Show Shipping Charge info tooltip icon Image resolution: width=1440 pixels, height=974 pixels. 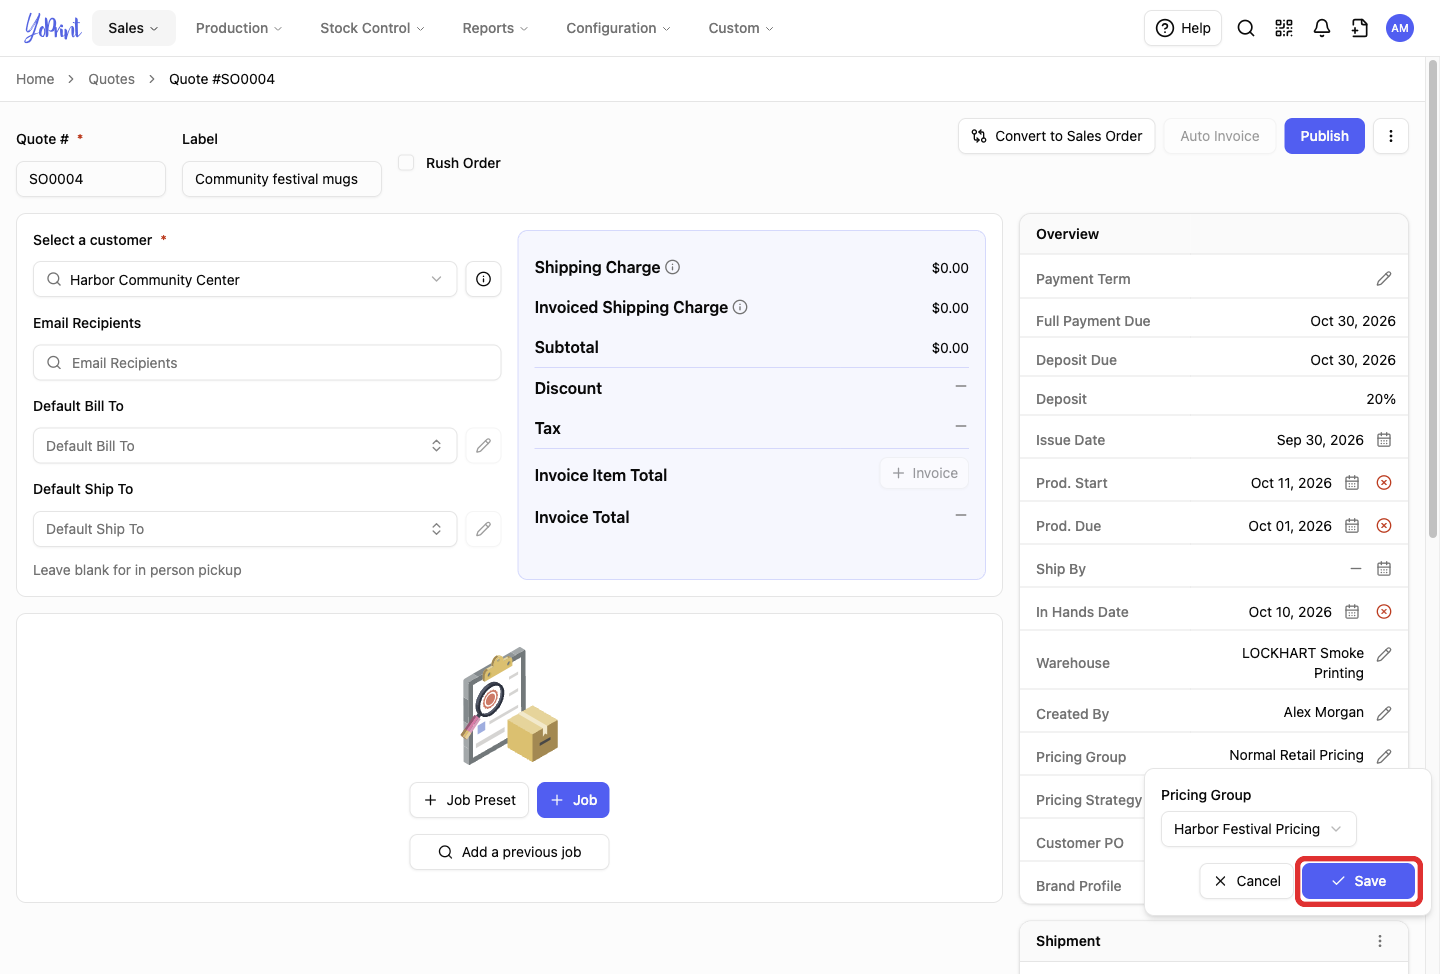tap(673, 267)
